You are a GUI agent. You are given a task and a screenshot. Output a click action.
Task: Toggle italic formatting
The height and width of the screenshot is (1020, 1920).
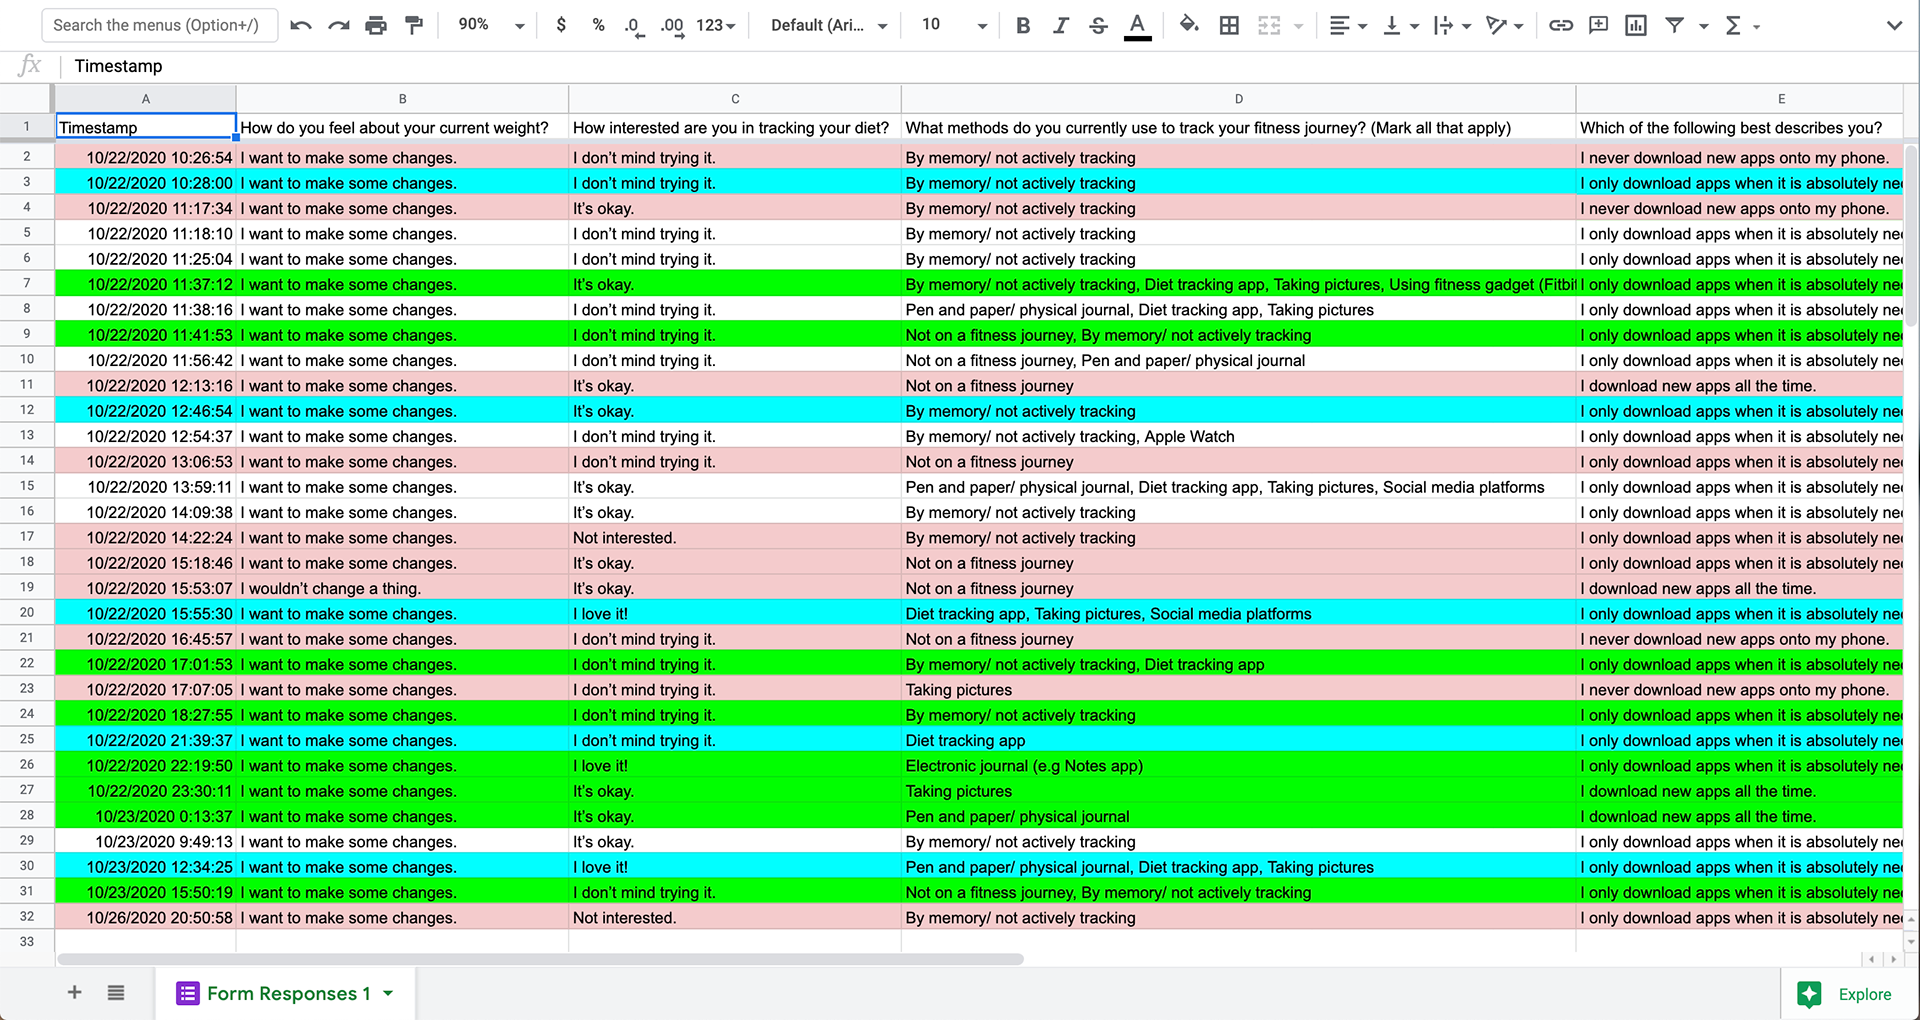point(1061,26)
